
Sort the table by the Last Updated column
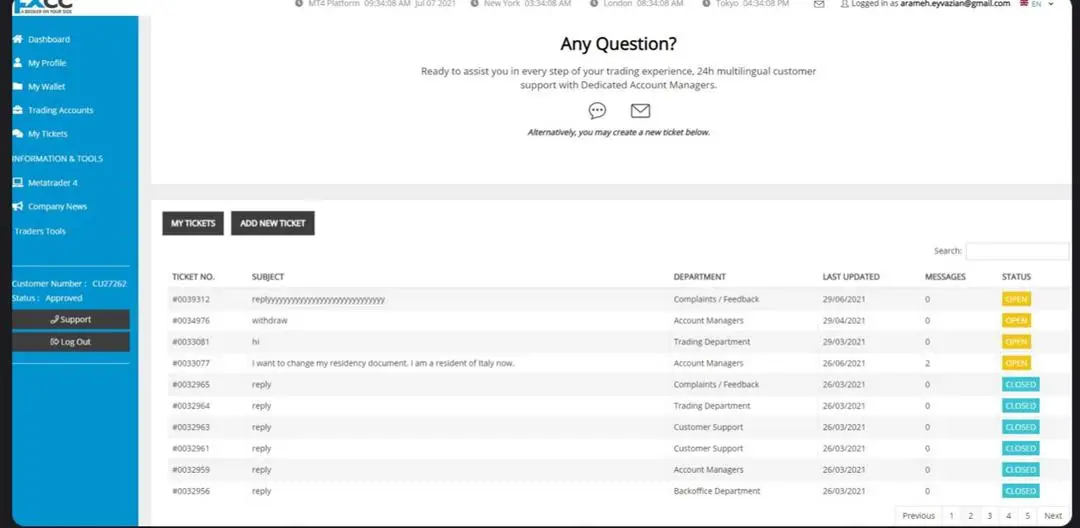coord(851,277)
